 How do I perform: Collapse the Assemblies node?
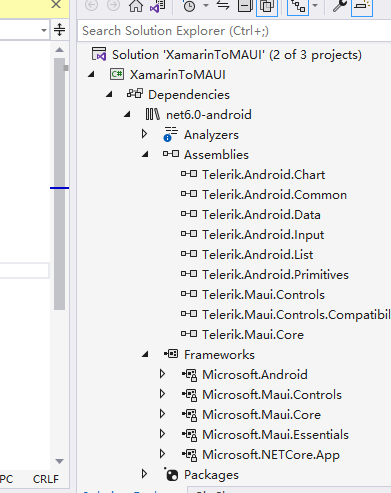pyautogui.click(x=145, y=154)
